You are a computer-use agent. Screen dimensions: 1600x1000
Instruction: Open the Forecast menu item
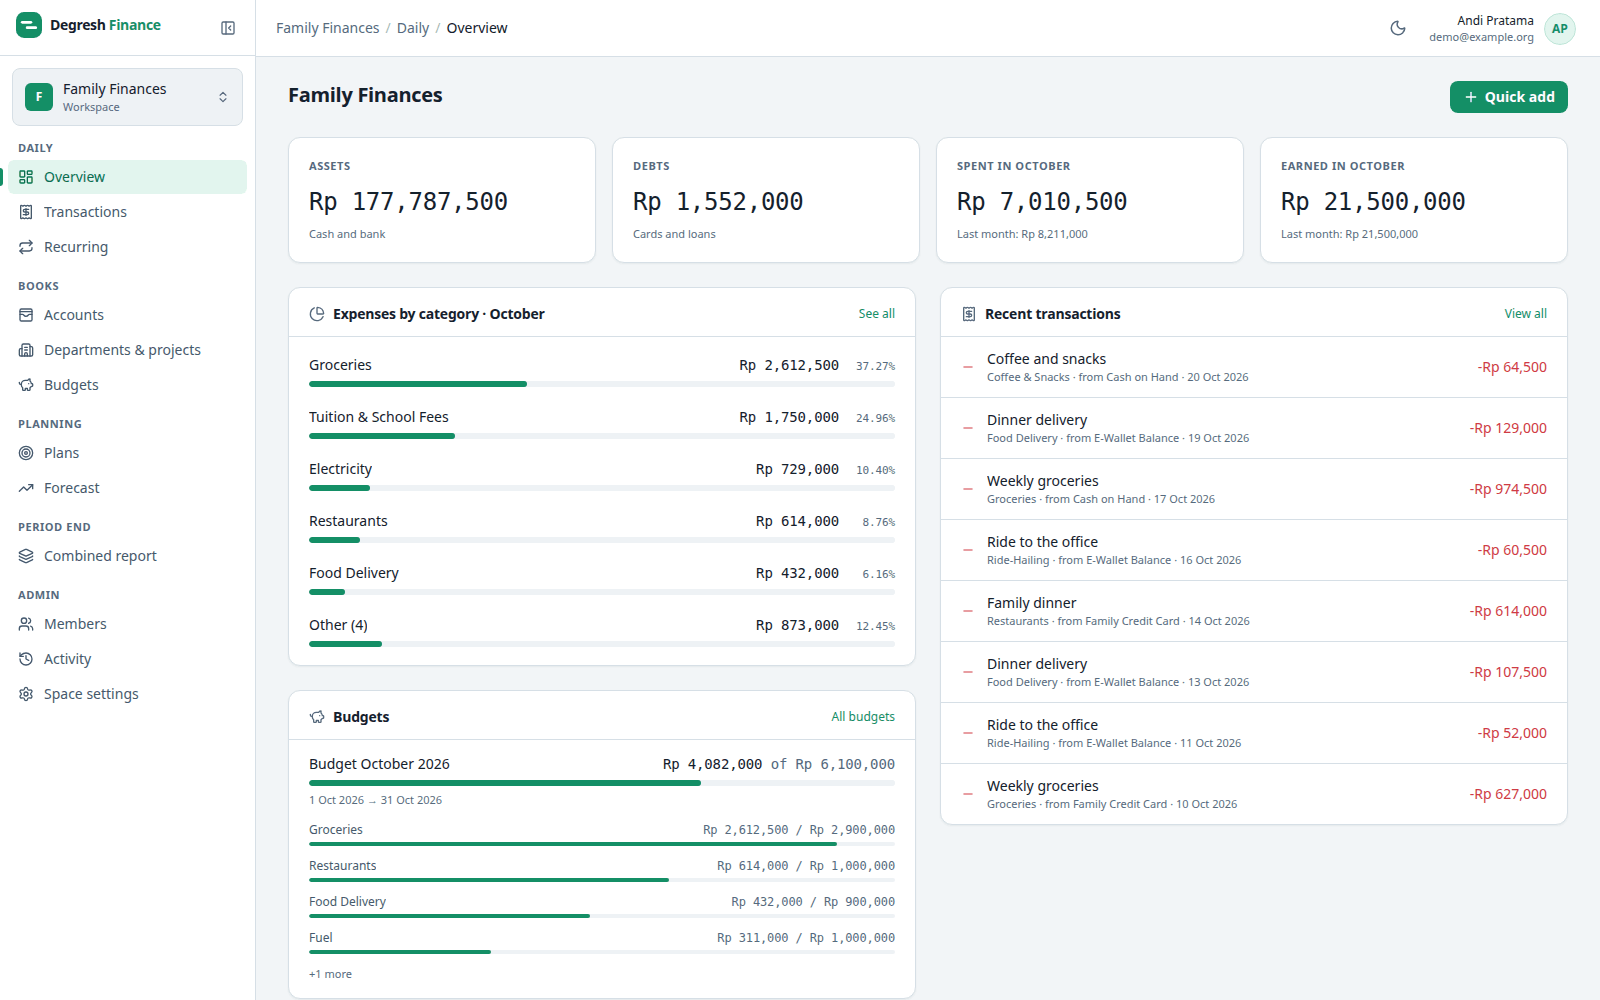pyautogui.click(x=127, y=488)
